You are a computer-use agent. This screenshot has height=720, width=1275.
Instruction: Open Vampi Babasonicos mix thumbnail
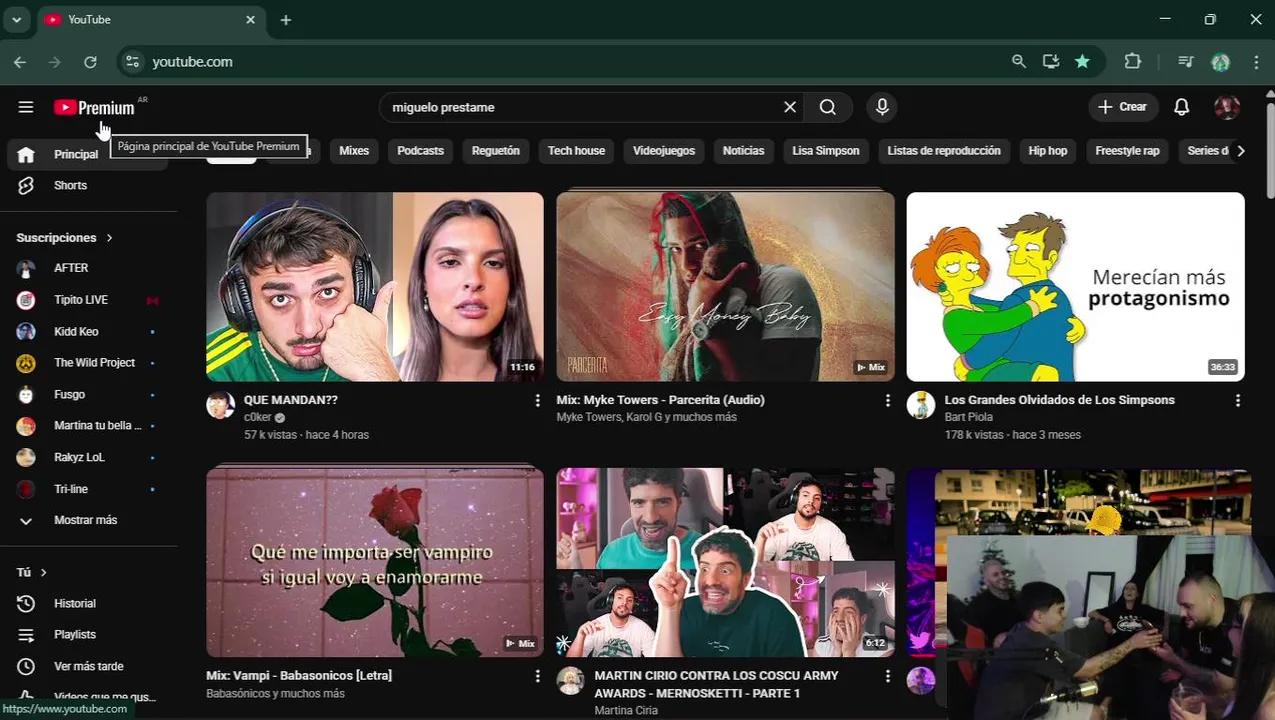click(x=375, y=562)
